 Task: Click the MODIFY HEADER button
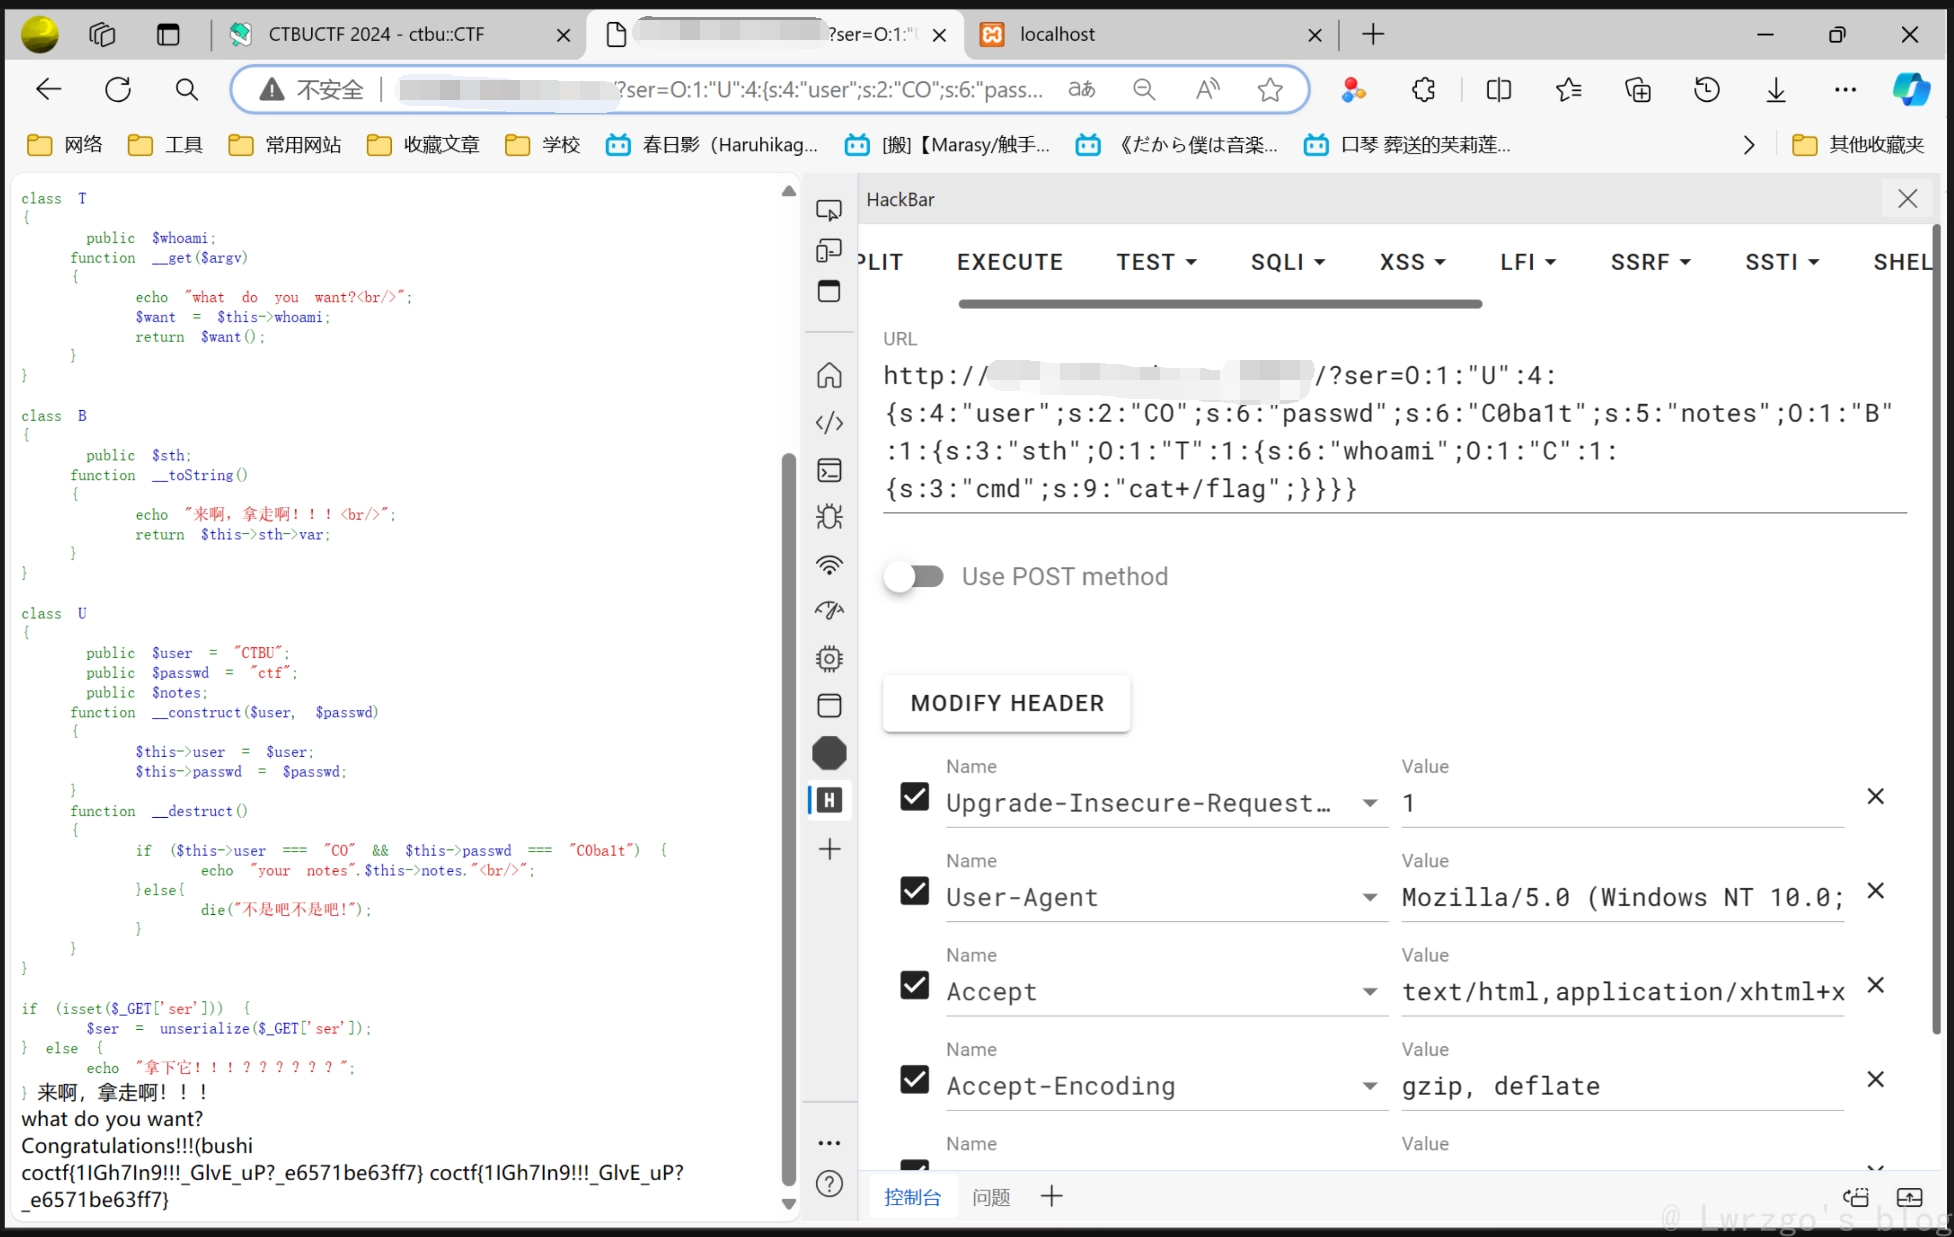[x=1007, y=703]
